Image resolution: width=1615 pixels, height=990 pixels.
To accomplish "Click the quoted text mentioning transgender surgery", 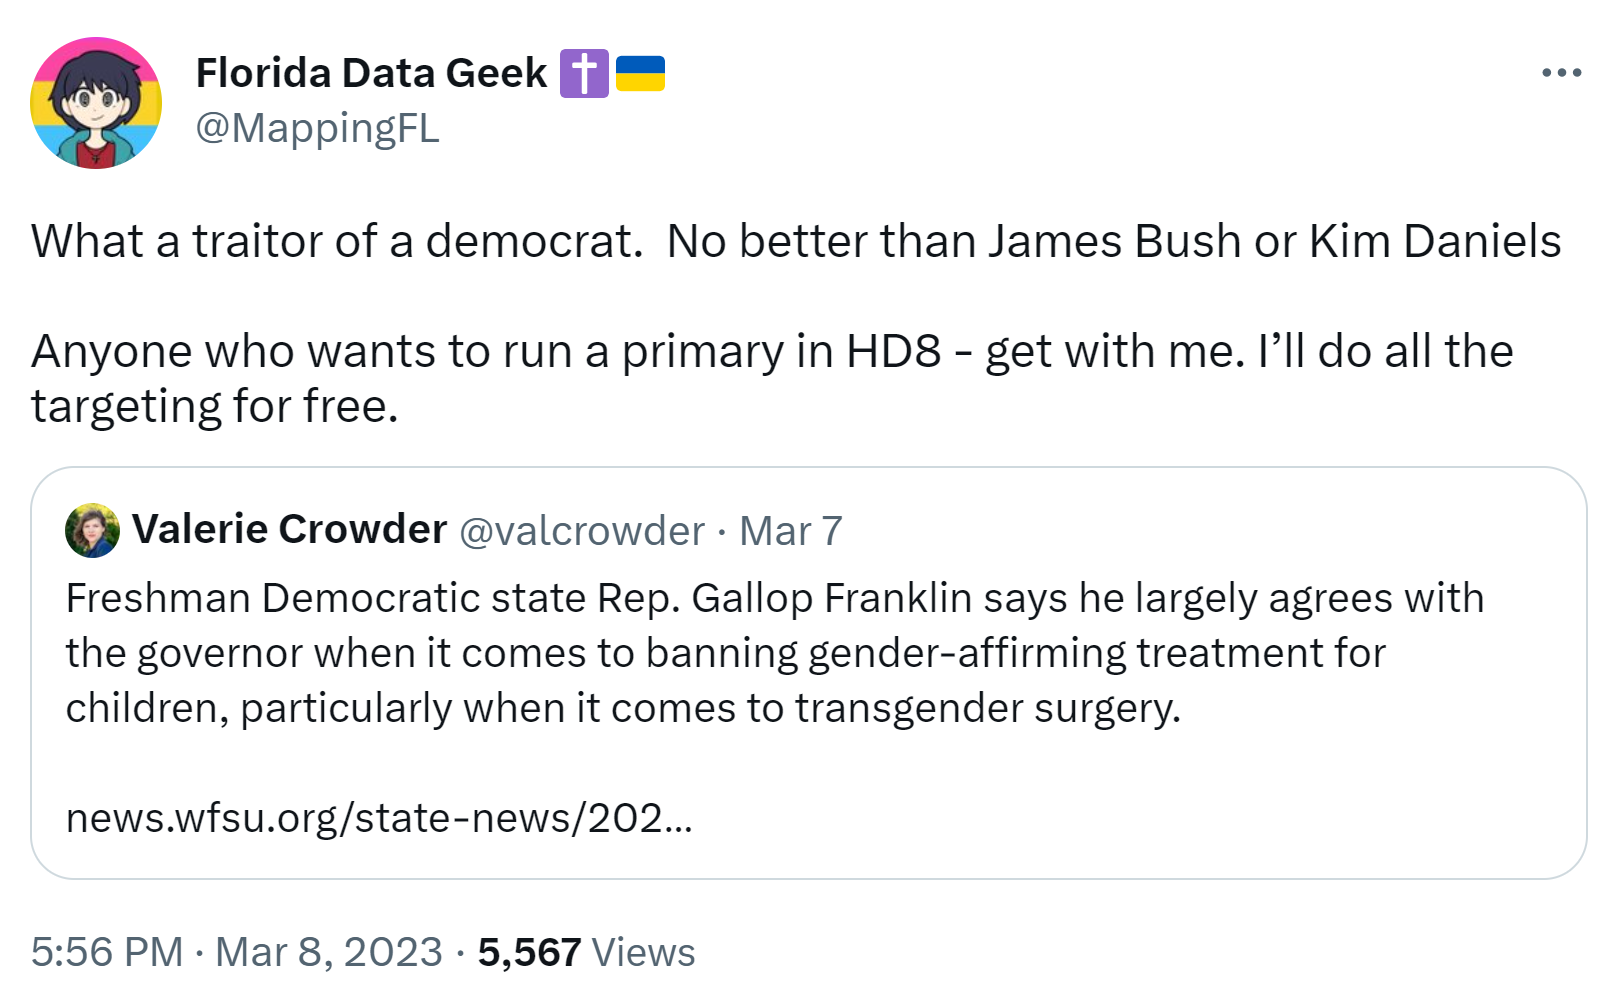I will [x=623, y=708].
